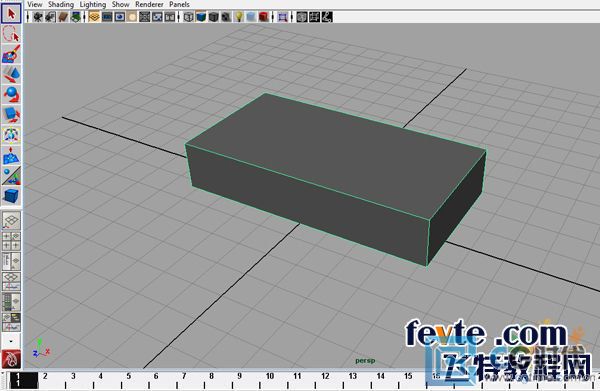Toggle Use All Lights bulb icon
600x391 pixels.
(x=239, y=17)
